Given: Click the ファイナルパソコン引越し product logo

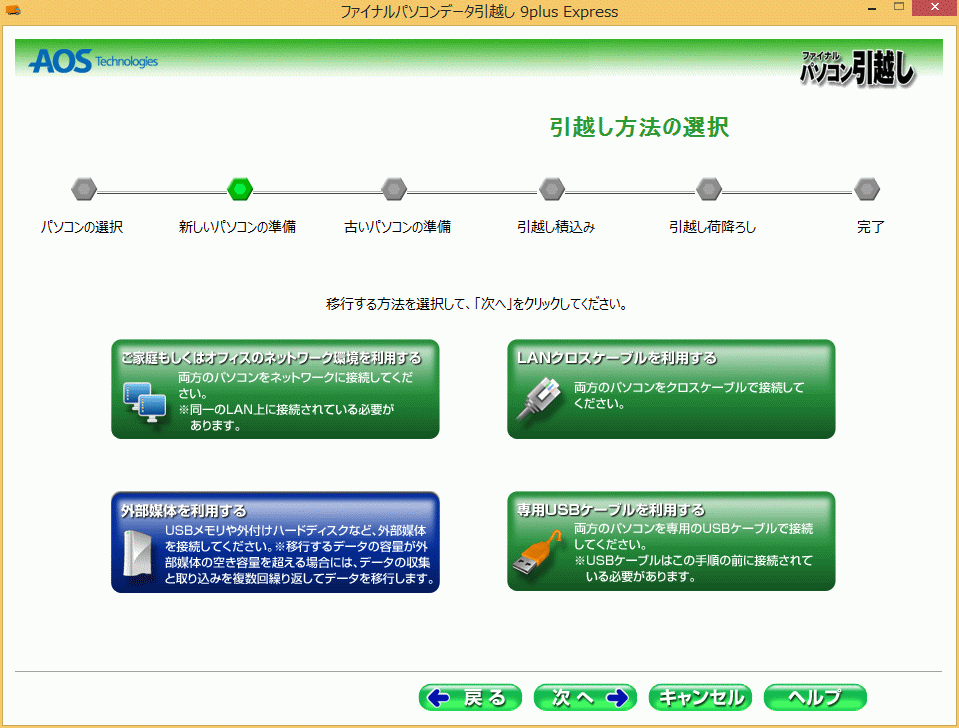Looking at the screenshot, I should [x=857, y=67].
